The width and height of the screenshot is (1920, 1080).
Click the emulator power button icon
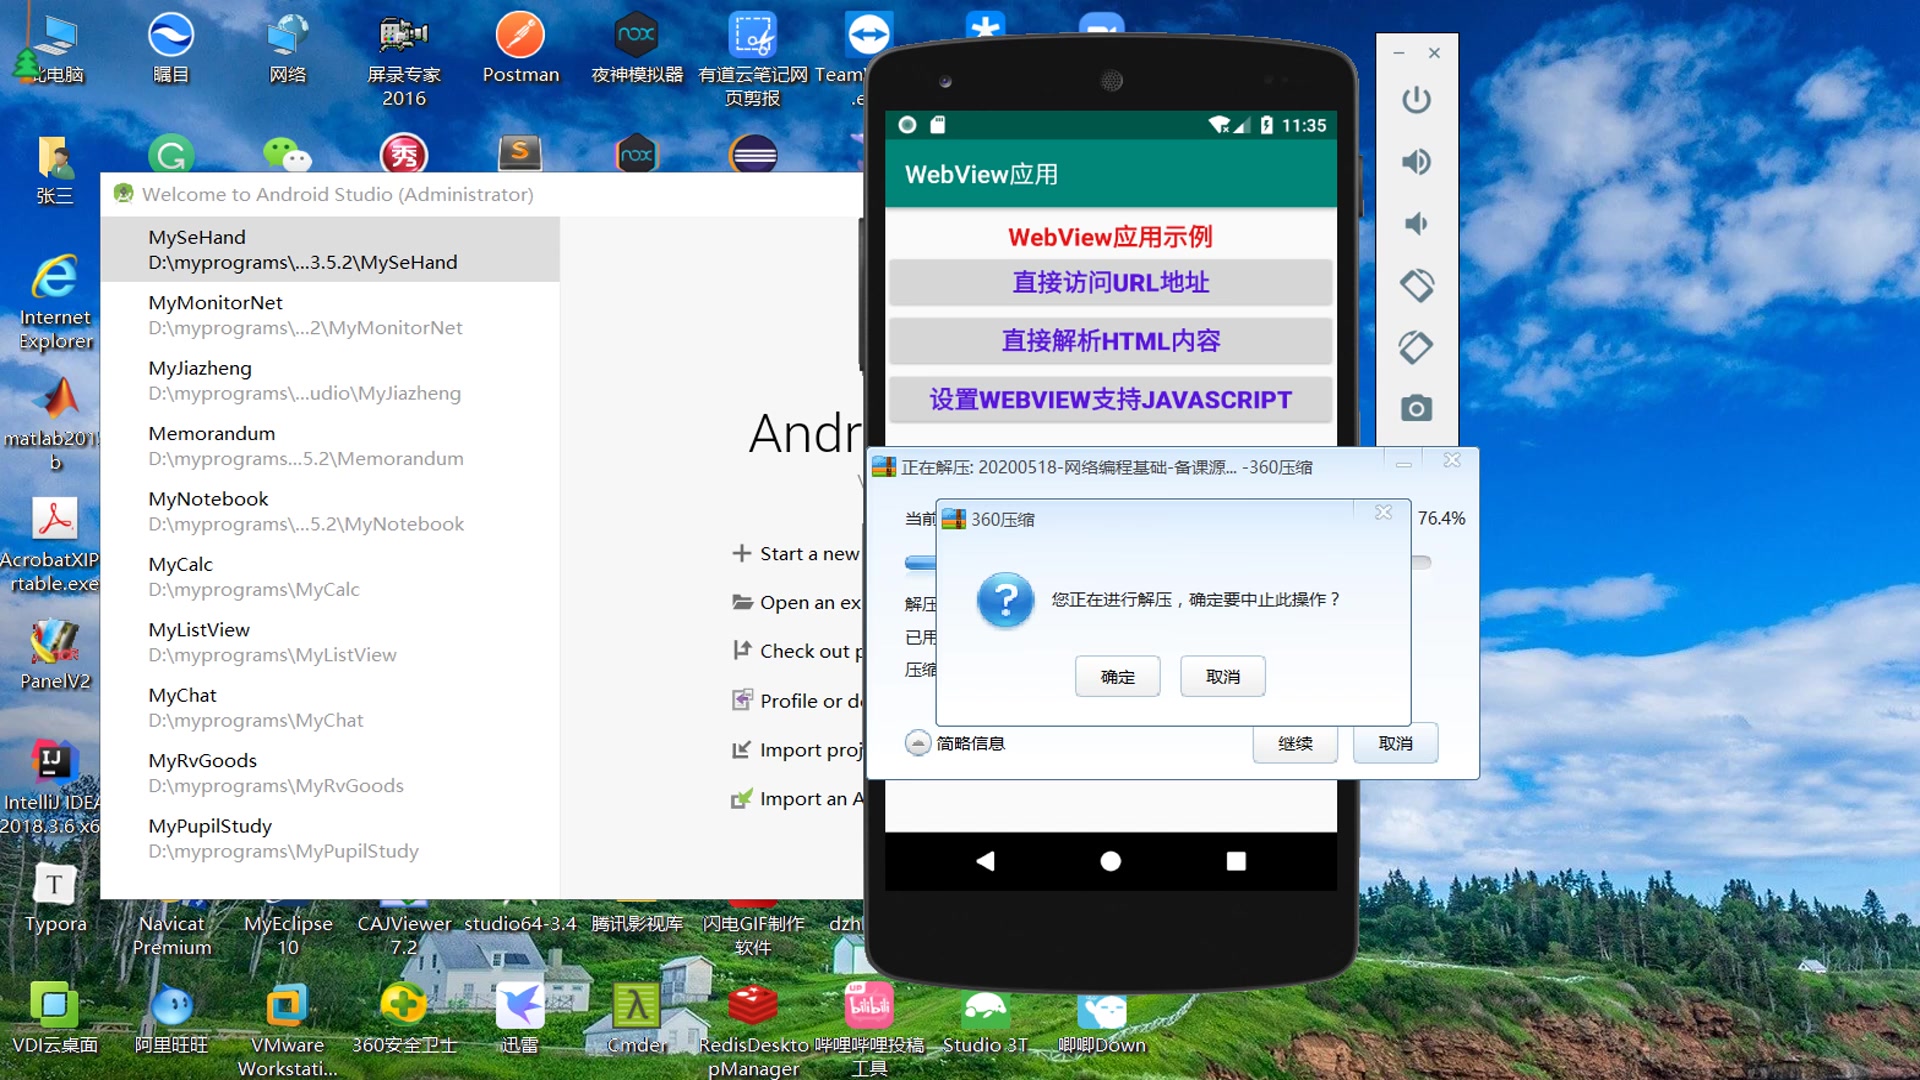point(1416,100)
